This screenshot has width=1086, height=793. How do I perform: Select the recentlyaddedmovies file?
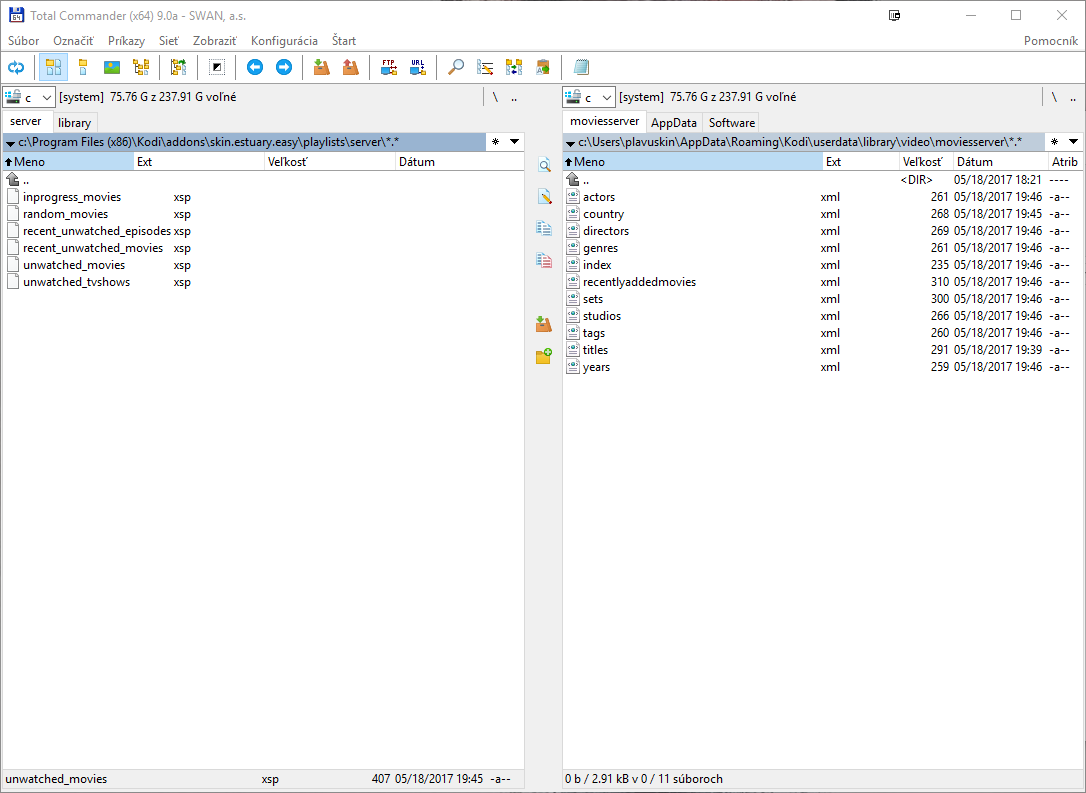[639, 282]
